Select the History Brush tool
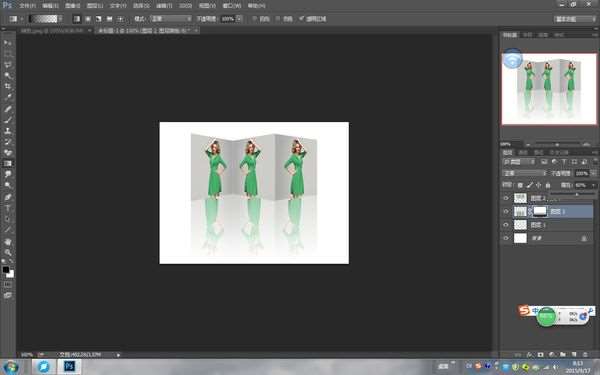 click(8, 142)
